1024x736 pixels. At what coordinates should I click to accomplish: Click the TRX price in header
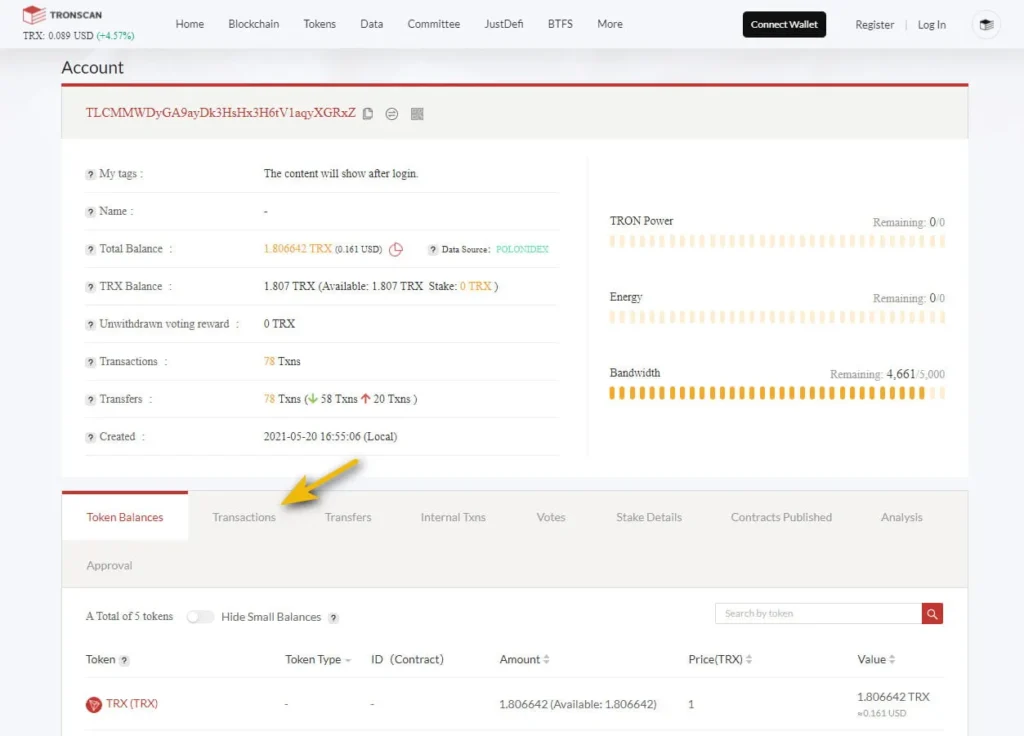pos(78,35)
